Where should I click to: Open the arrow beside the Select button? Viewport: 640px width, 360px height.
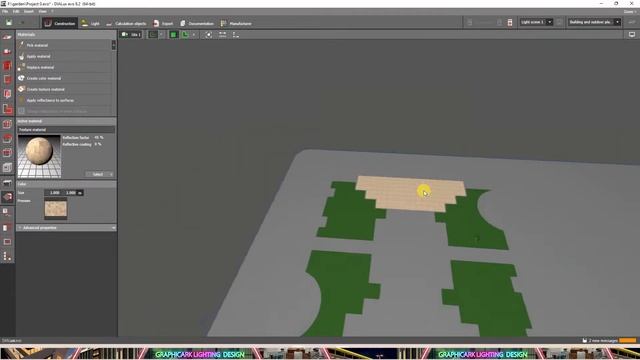pyautogui.click(x=111, y=174)
